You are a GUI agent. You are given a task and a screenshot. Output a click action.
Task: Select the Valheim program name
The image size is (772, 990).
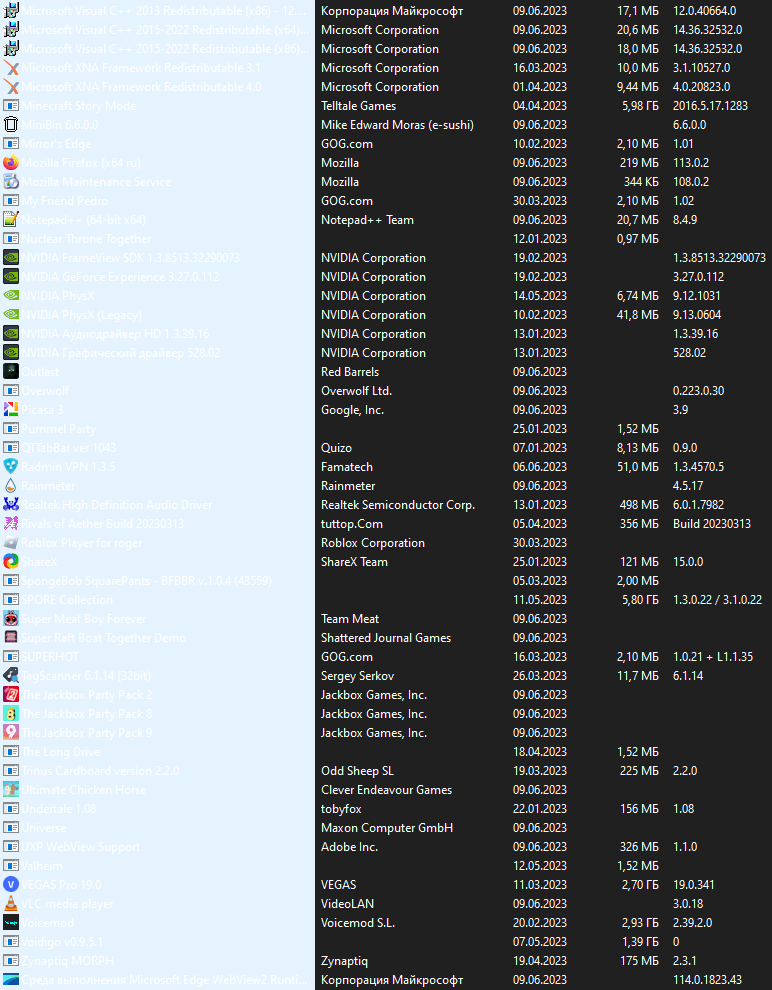point(42,866)
